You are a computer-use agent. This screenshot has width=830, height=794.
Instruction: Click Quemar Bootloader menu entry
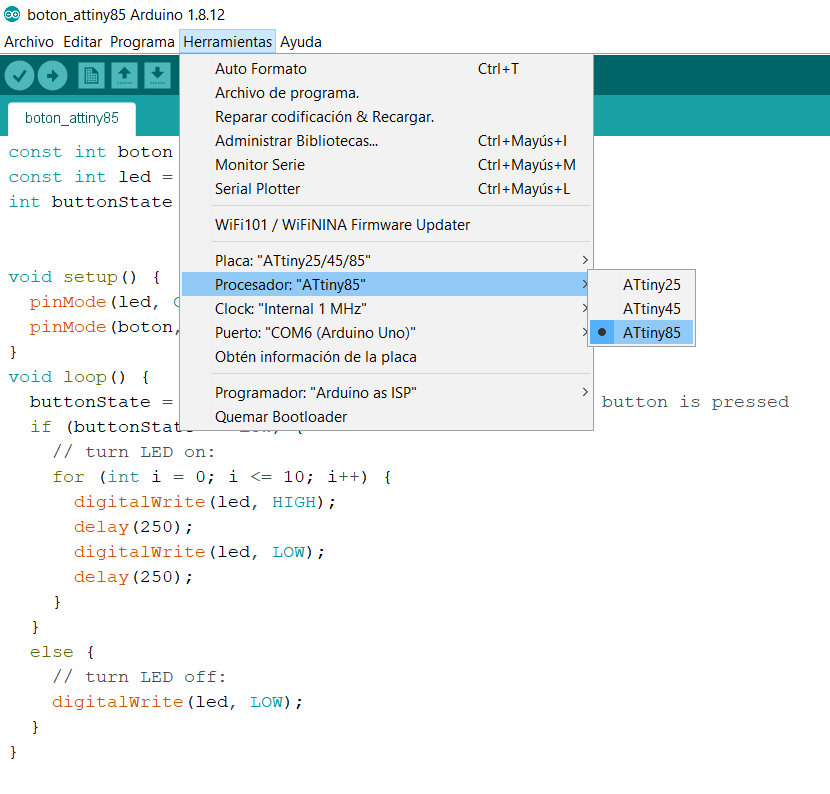pyautogui.click(x=281, y=417)
